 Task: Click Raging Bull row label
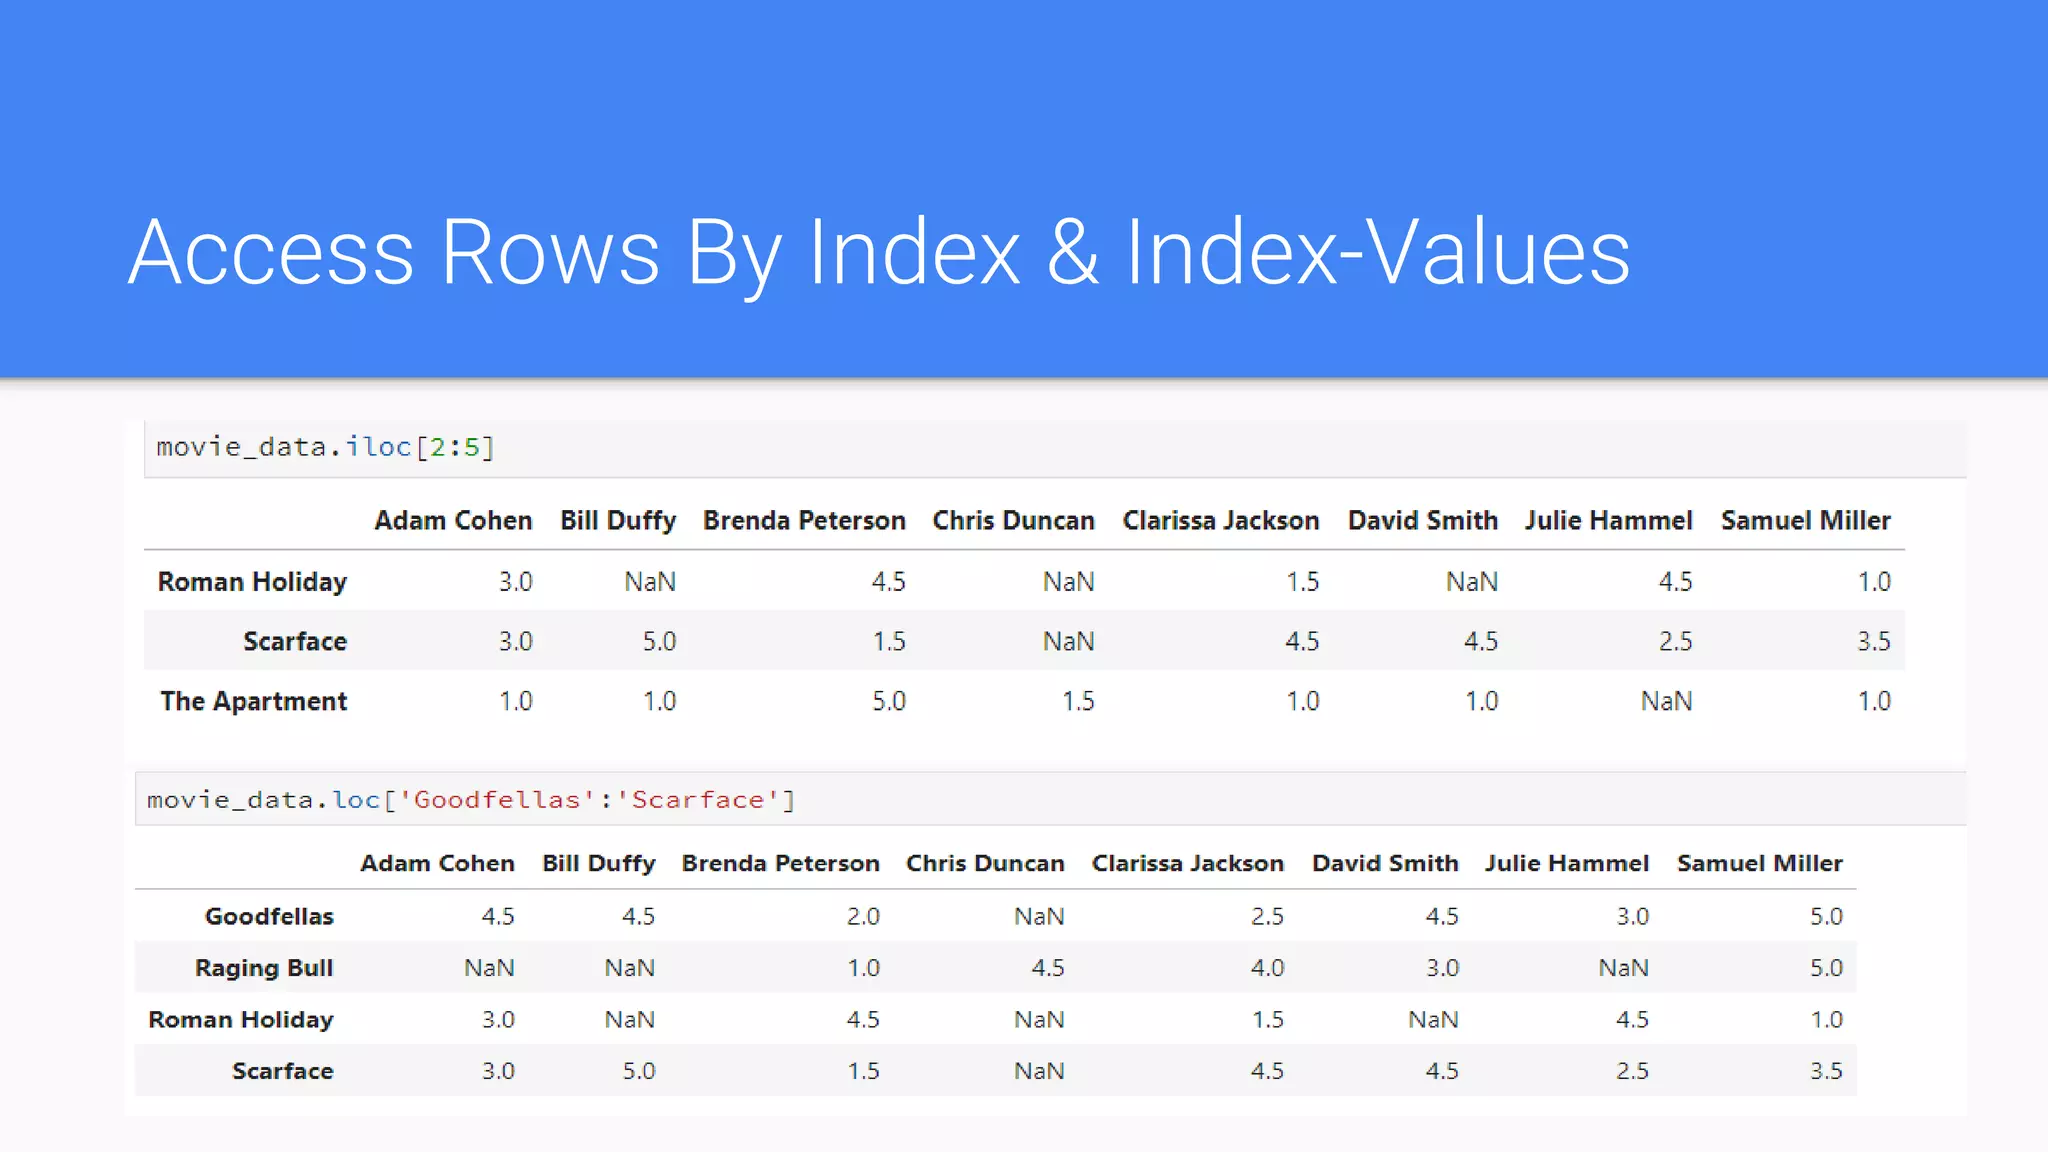(264, 969)
